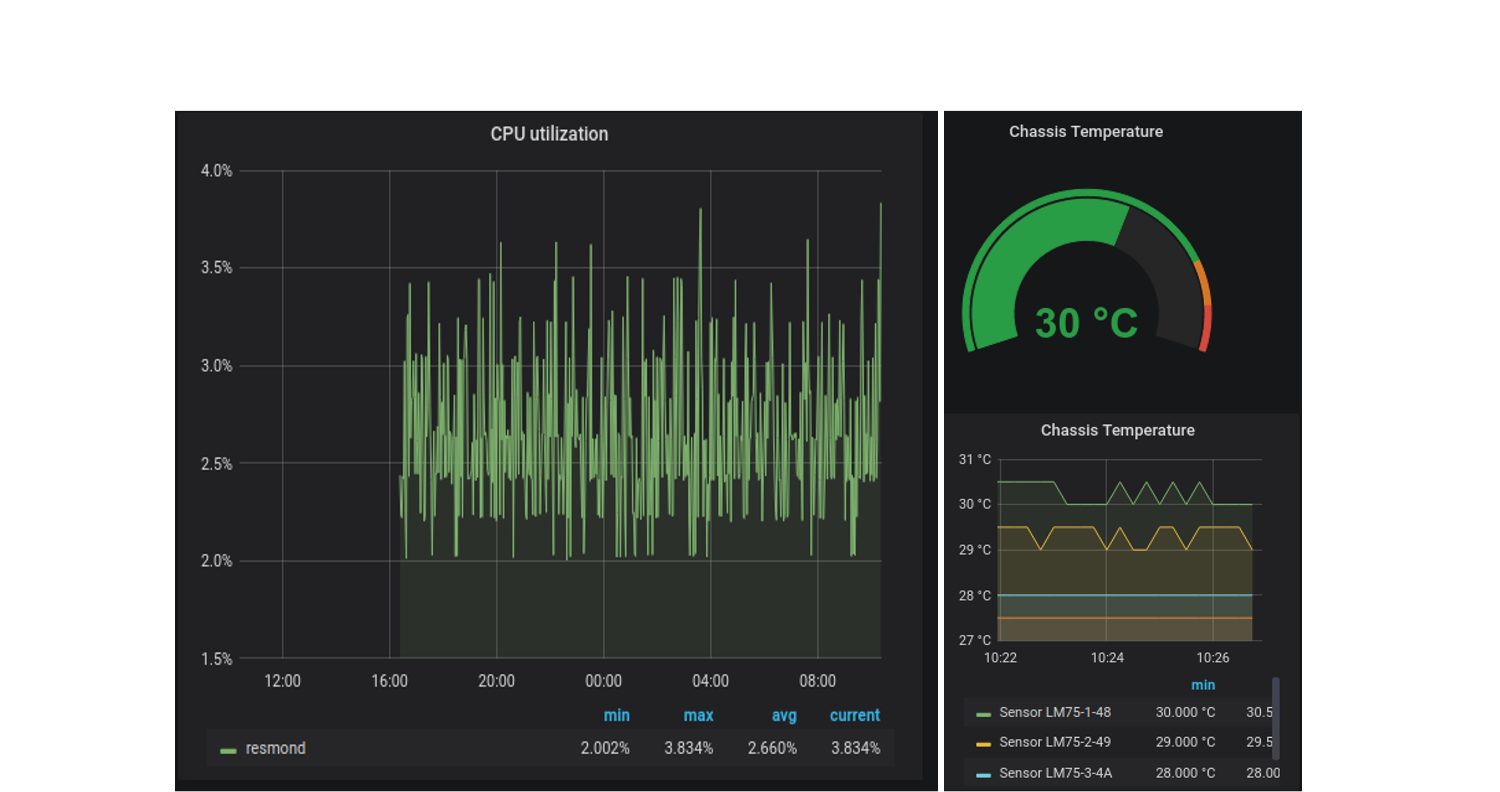Sort CPU legend by current column

point(855,716)
